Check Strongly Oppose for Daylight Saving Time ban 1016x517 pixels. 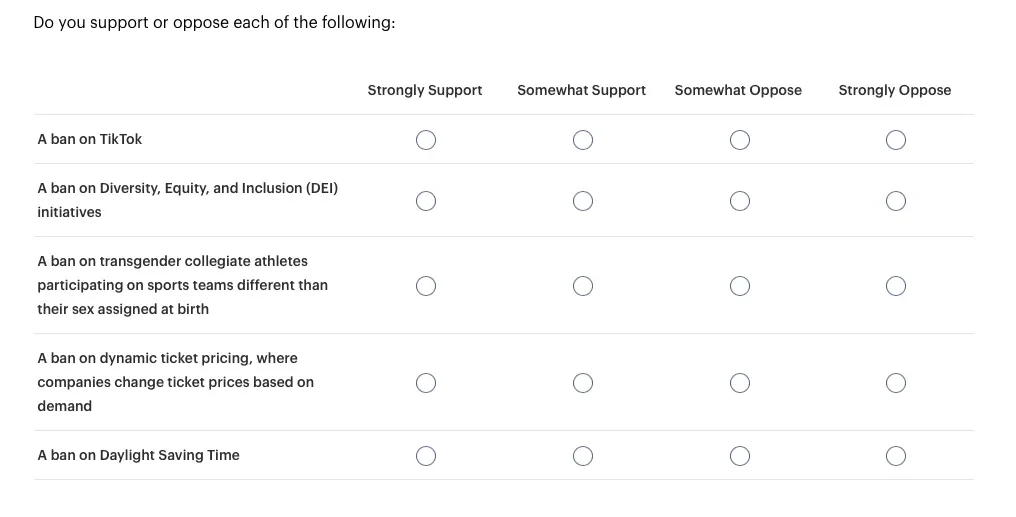[895, 456]
